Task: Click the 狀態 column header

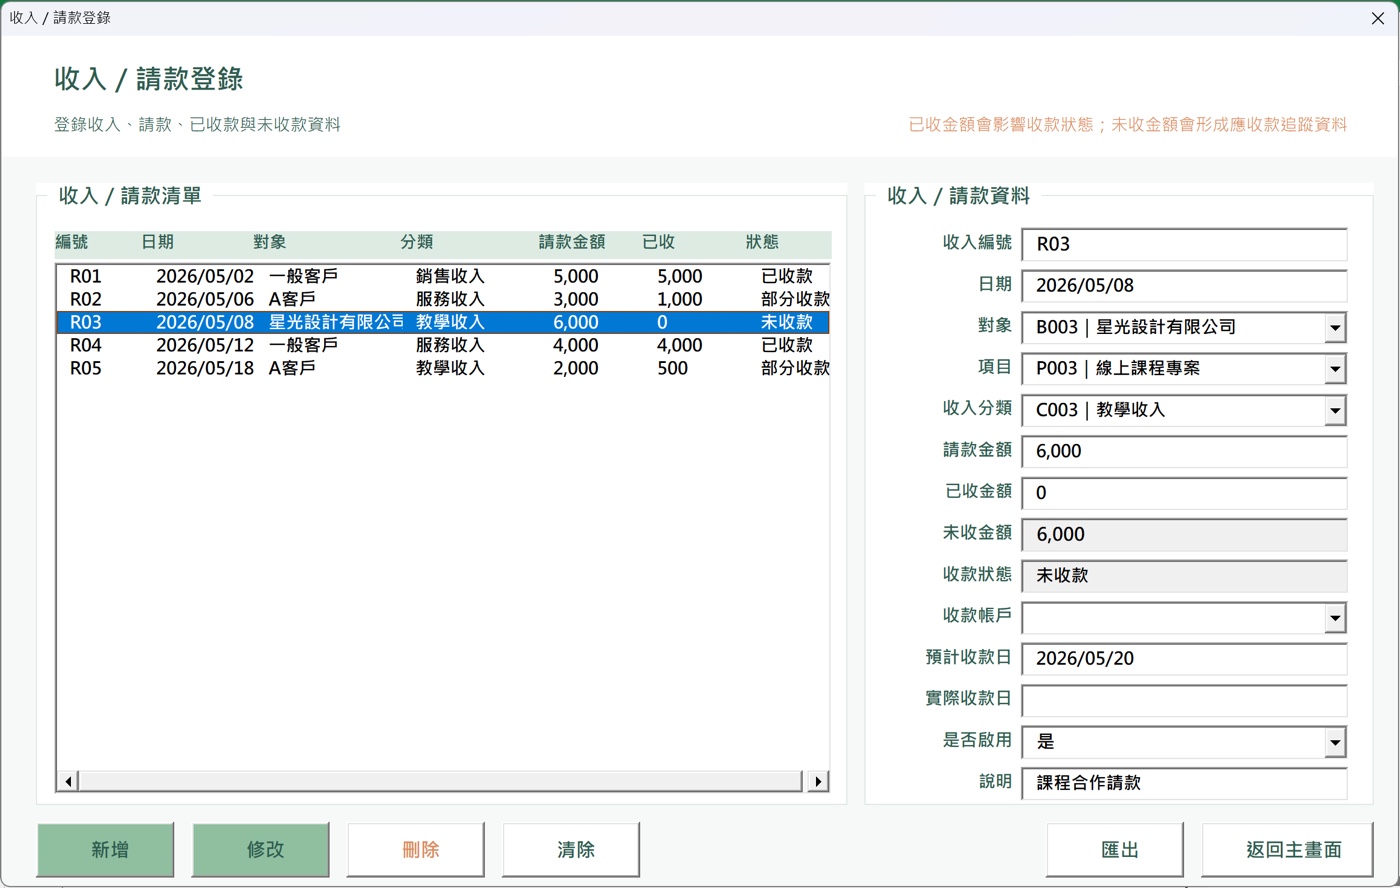Action: click(x=762, y=242)
